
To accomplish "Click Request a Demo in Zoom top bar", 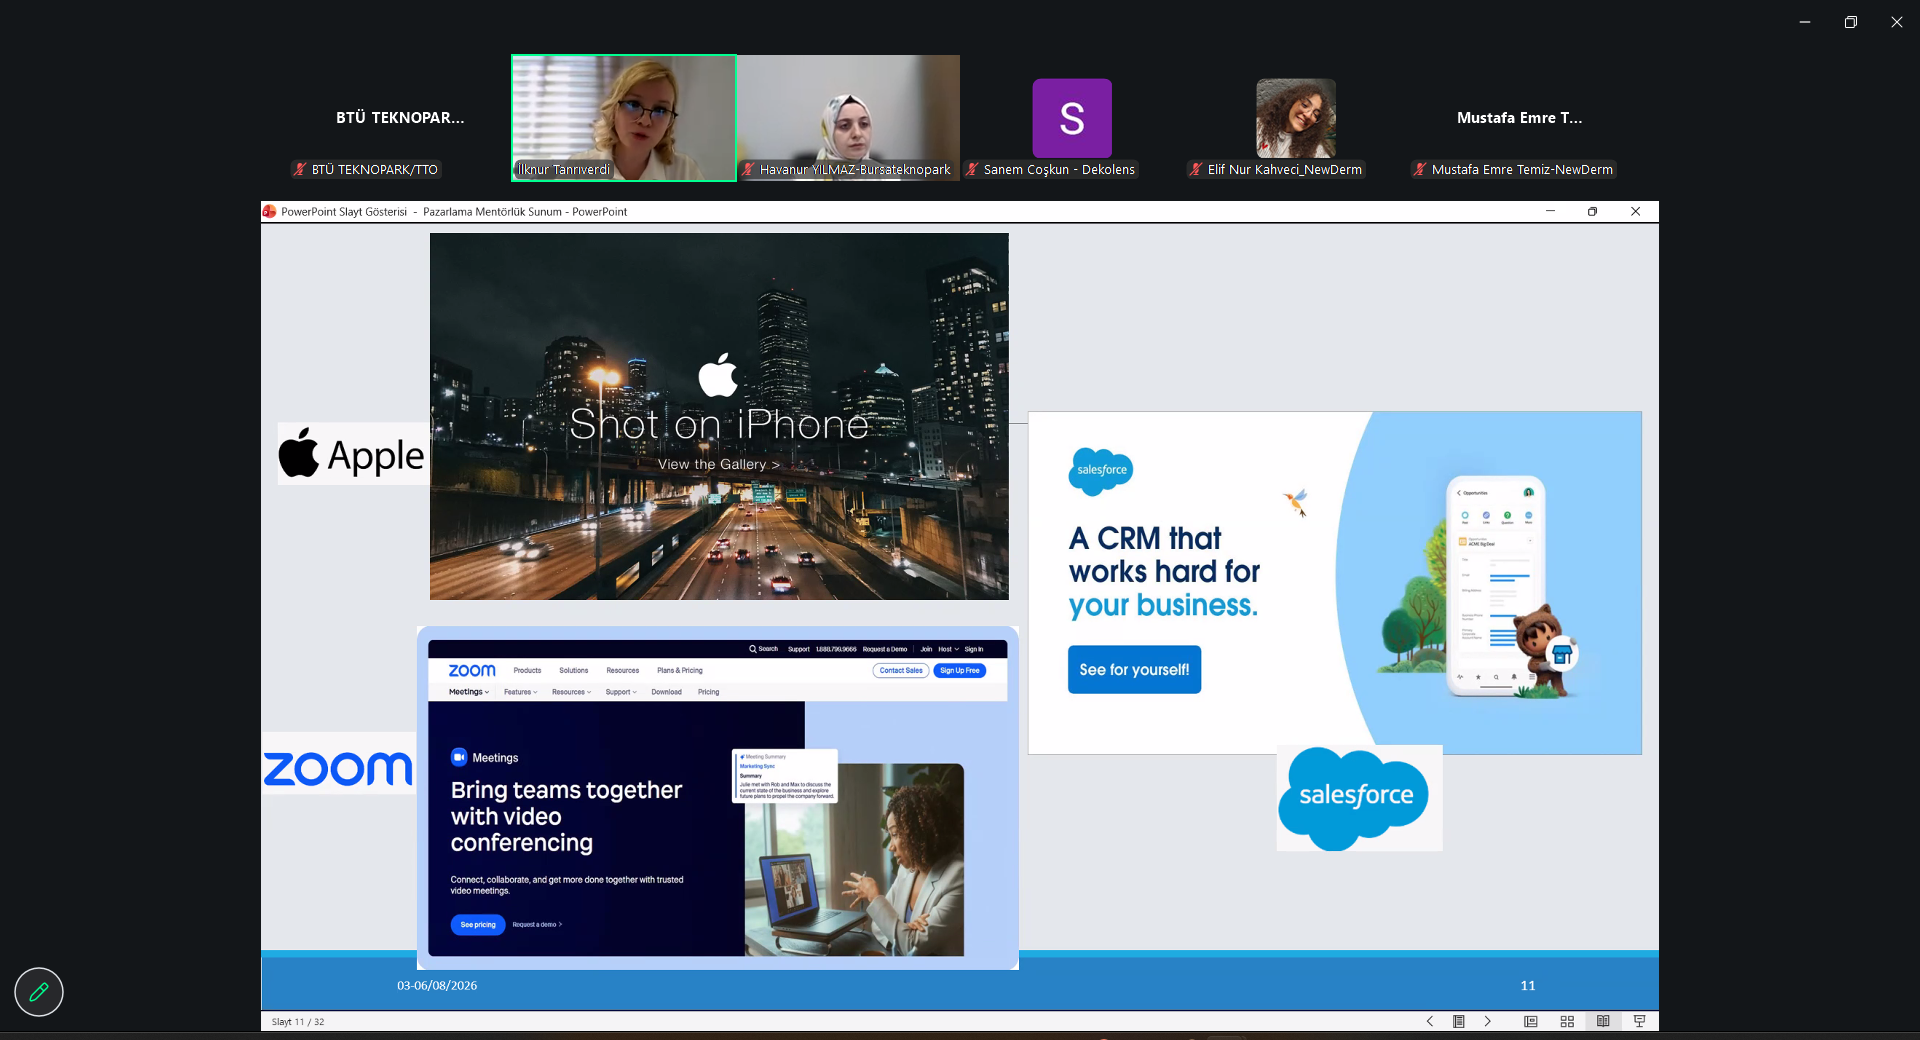I will (x=885, y=649).
